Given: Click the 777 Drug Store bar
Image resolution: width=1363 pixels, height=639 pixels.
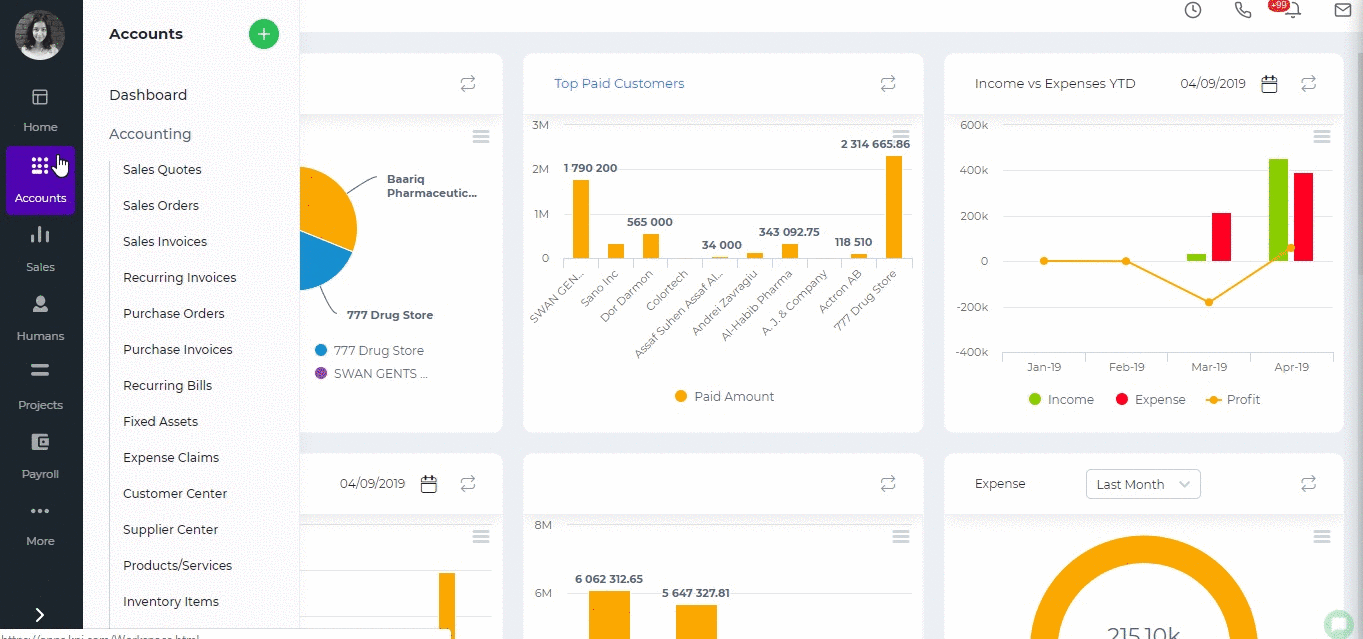Looking at the screenshot, I should click(x=894, y=207).
